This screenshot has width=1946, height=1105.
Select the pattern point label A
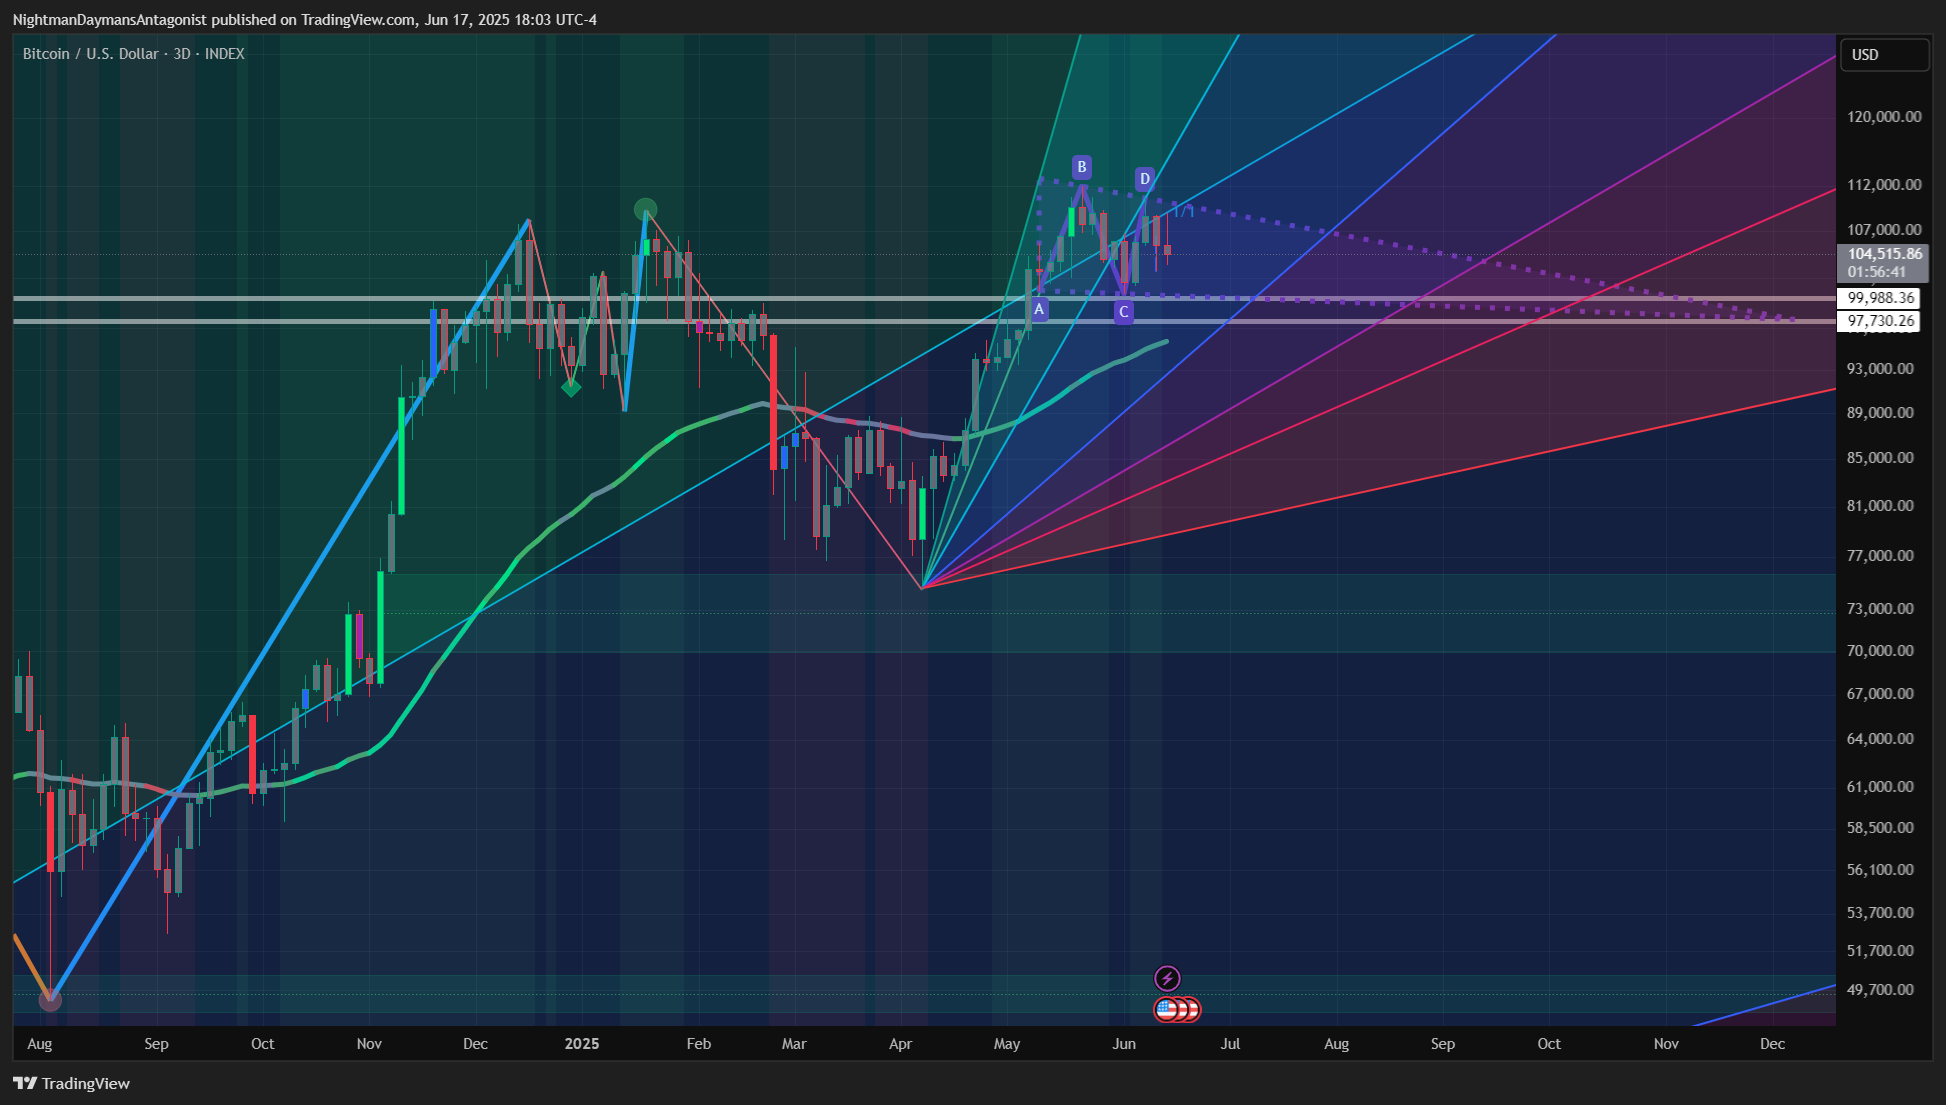[x=1039, y=309]
